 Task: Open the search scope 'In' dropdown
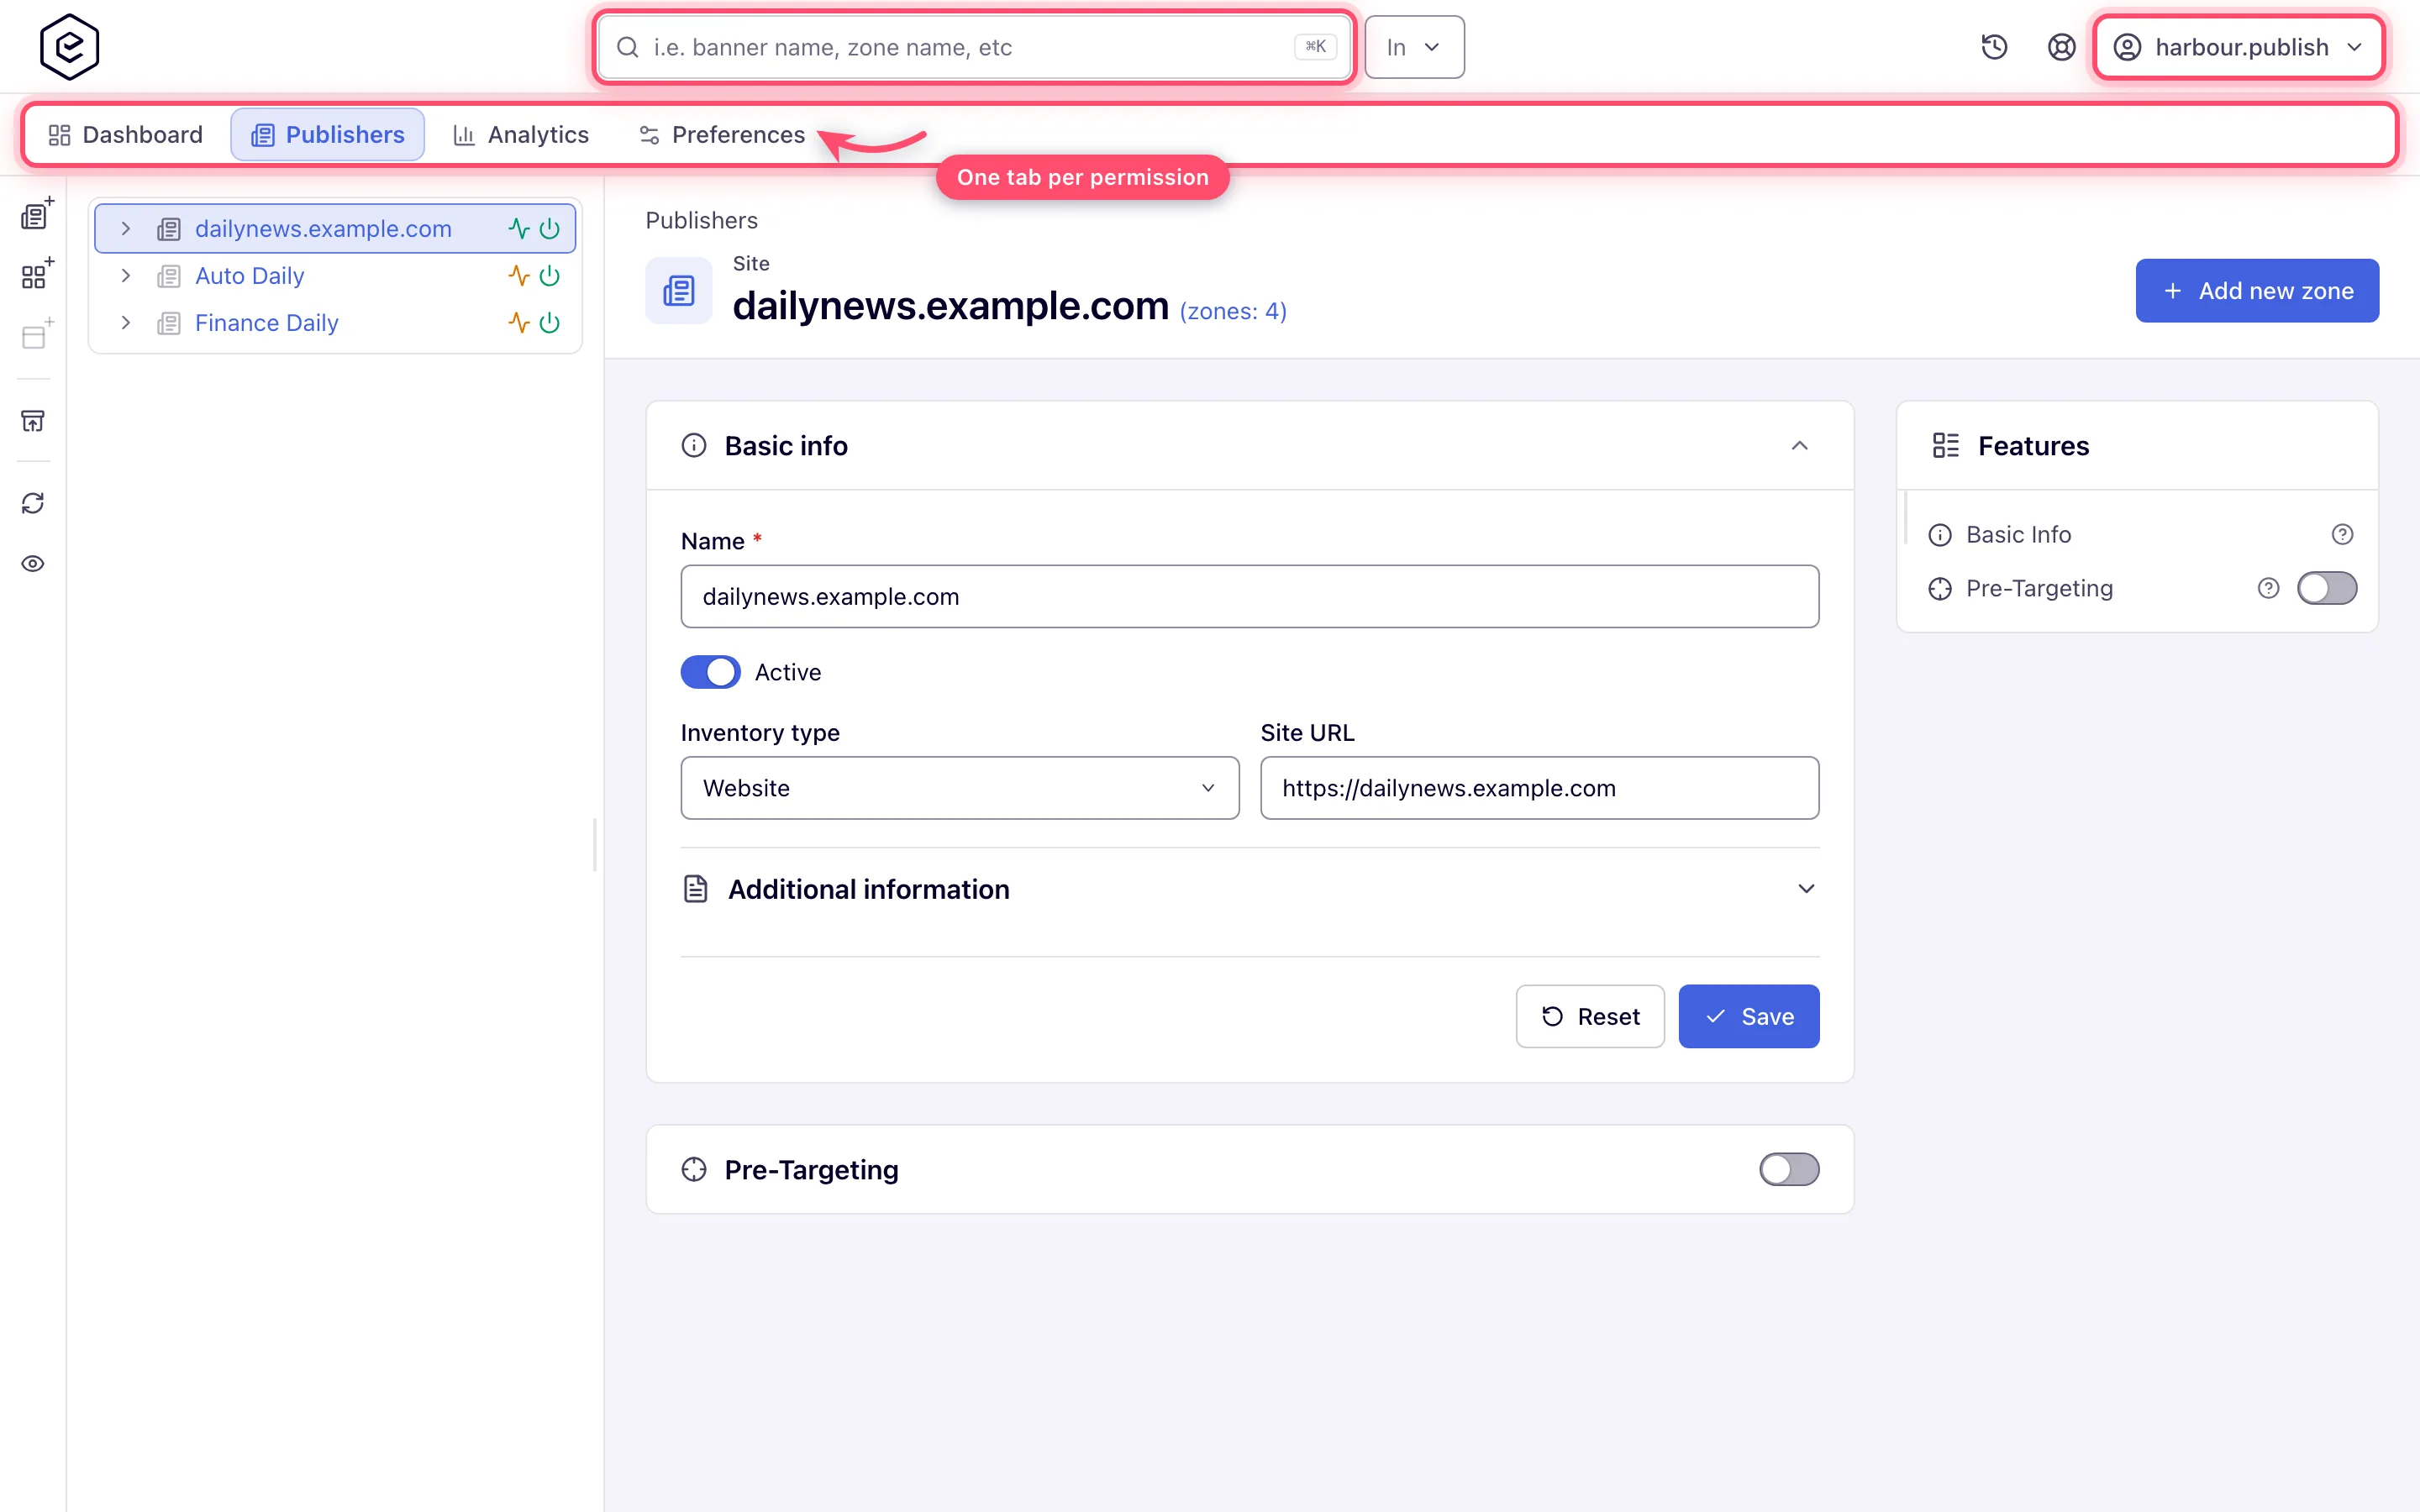tap(1414, 47)
